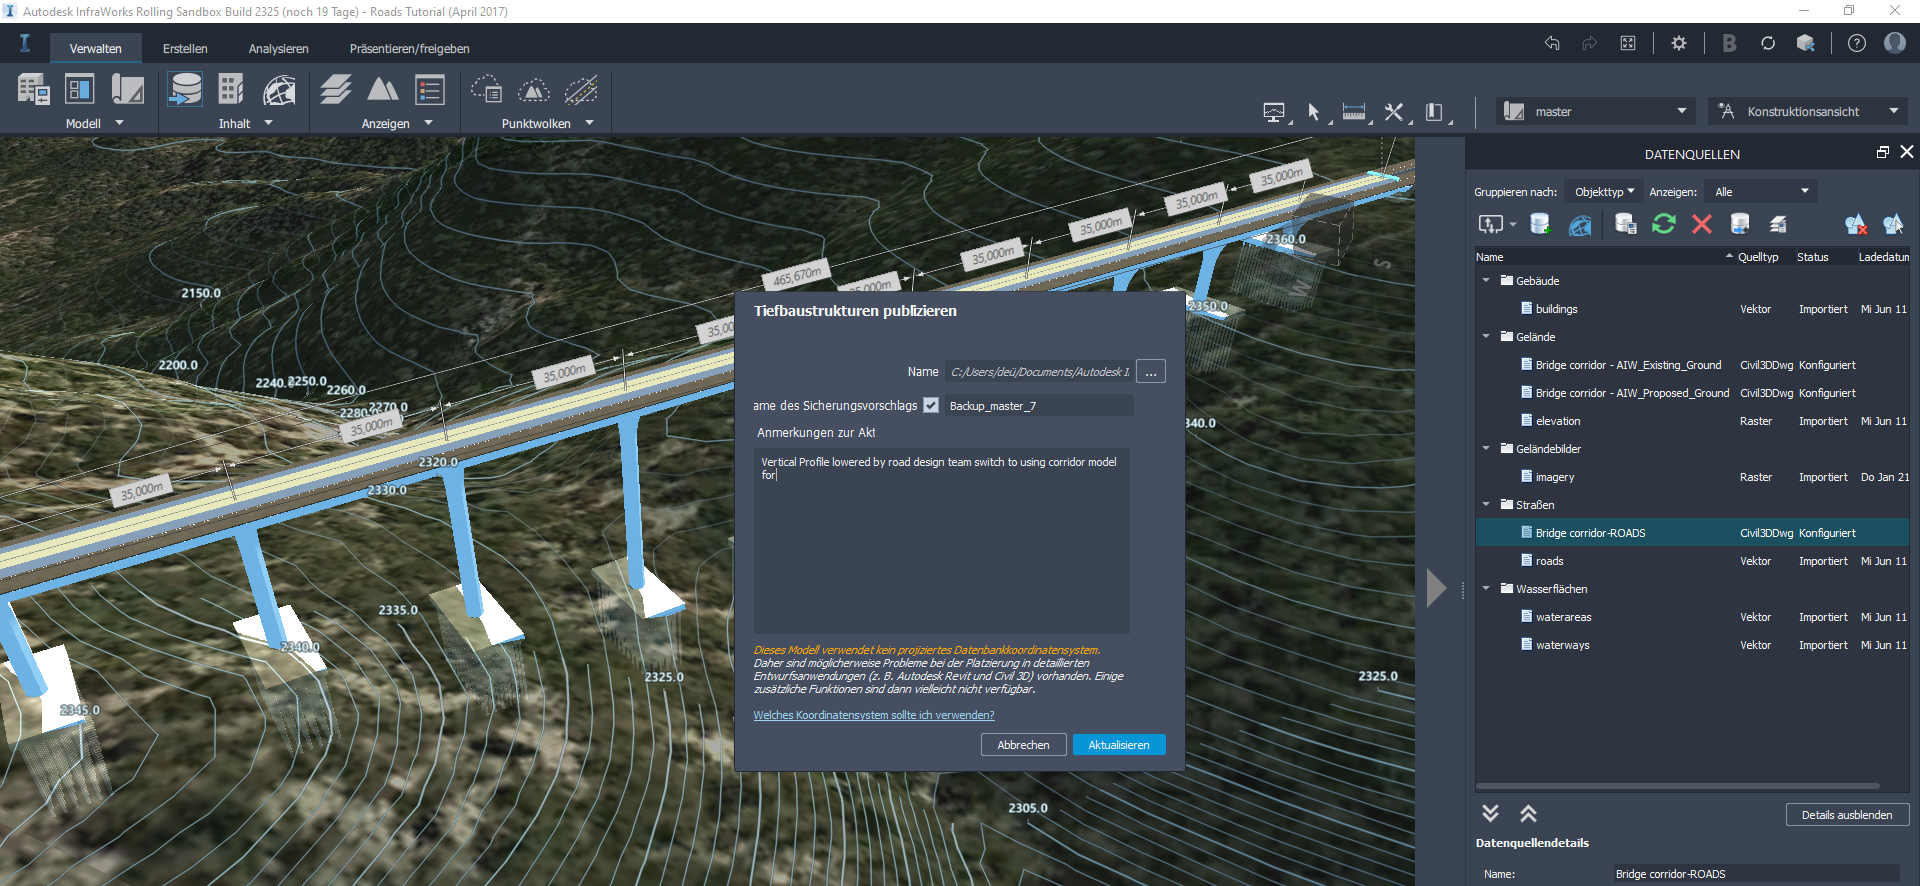Screen dimensions: 1920x886
Task: Click the select features shapes icon
Action: click(1893, 224)
